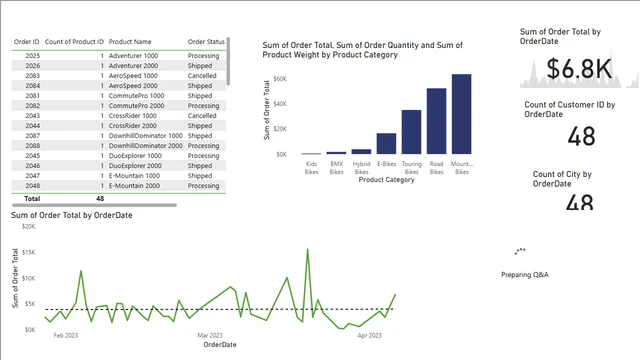Click the Total row of the table
The height and width of the screenshot is (360, 640).
tap(118, 198)
